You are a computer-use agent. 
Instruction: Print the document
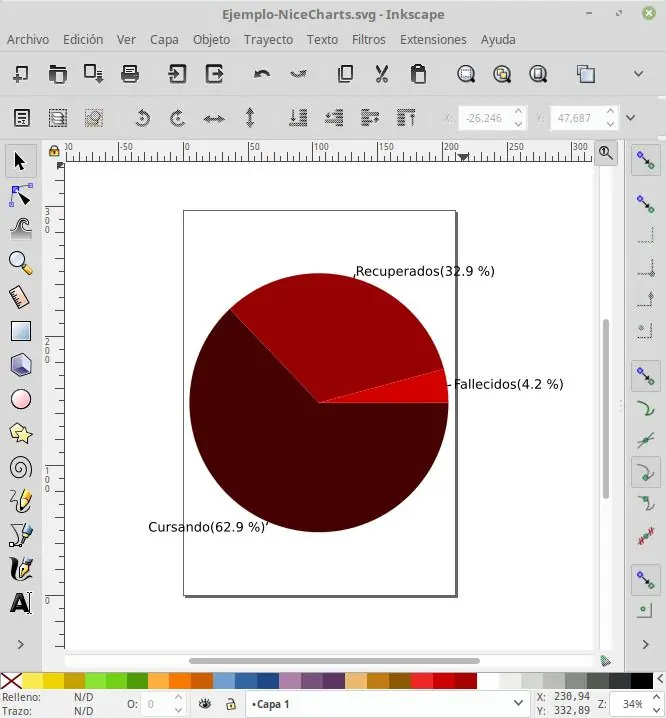coord(130,74)
